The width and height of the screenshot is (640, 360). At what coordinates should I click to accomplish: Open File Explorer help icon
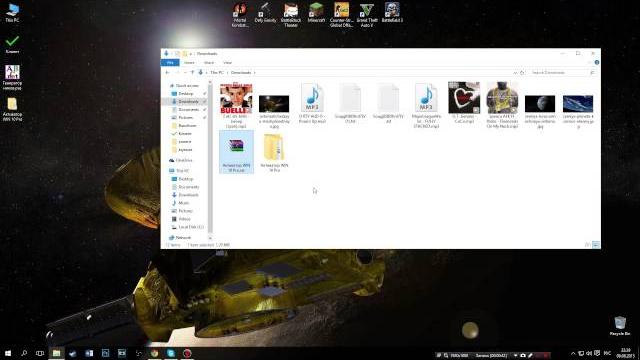point(597,62)
